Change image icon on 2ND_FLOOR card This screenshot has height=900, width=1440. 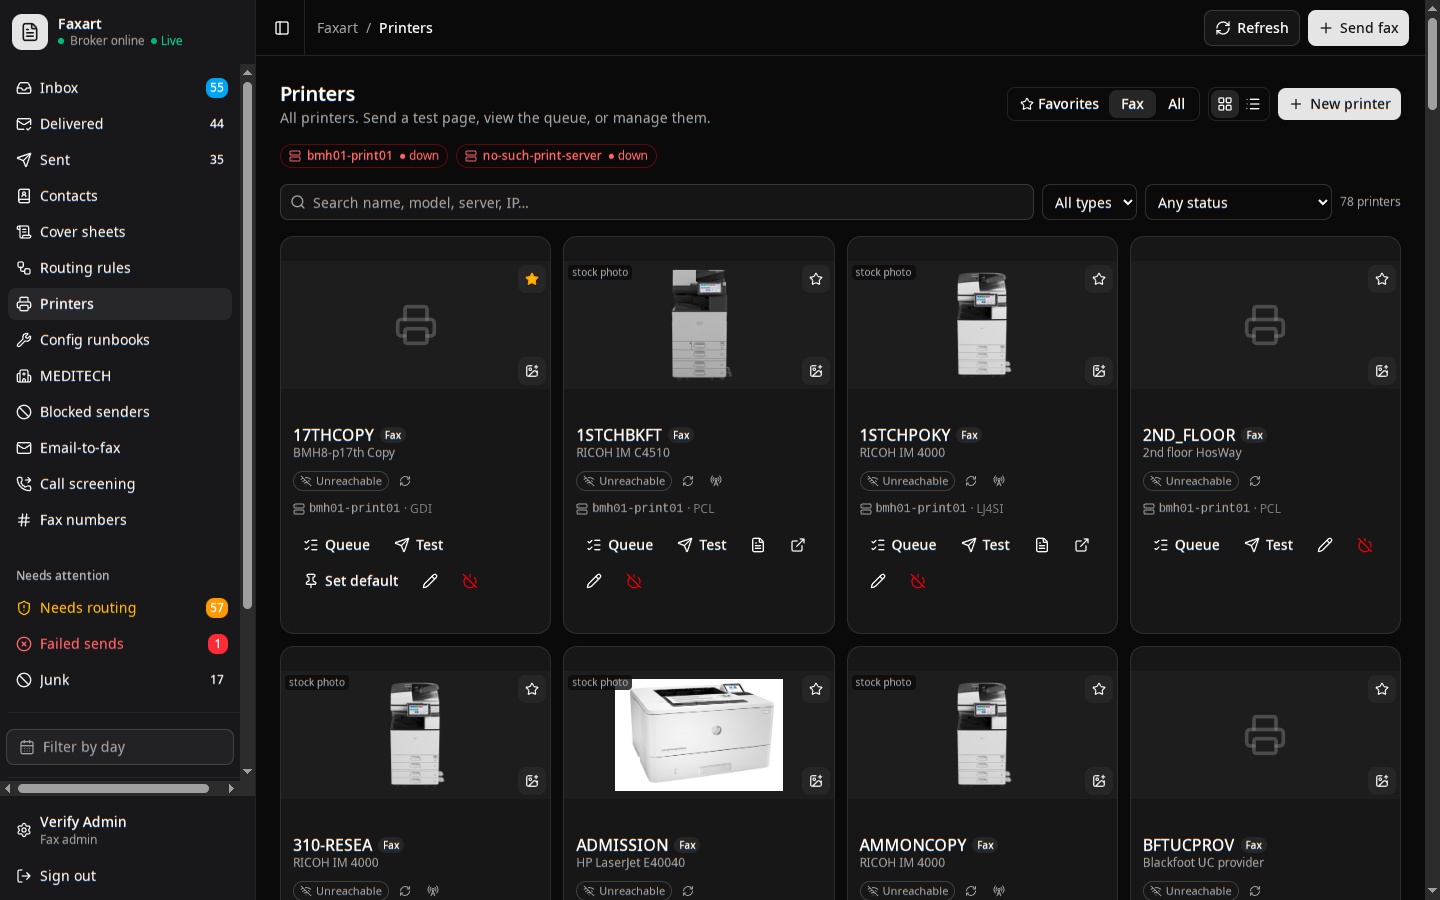(1382, 371)
